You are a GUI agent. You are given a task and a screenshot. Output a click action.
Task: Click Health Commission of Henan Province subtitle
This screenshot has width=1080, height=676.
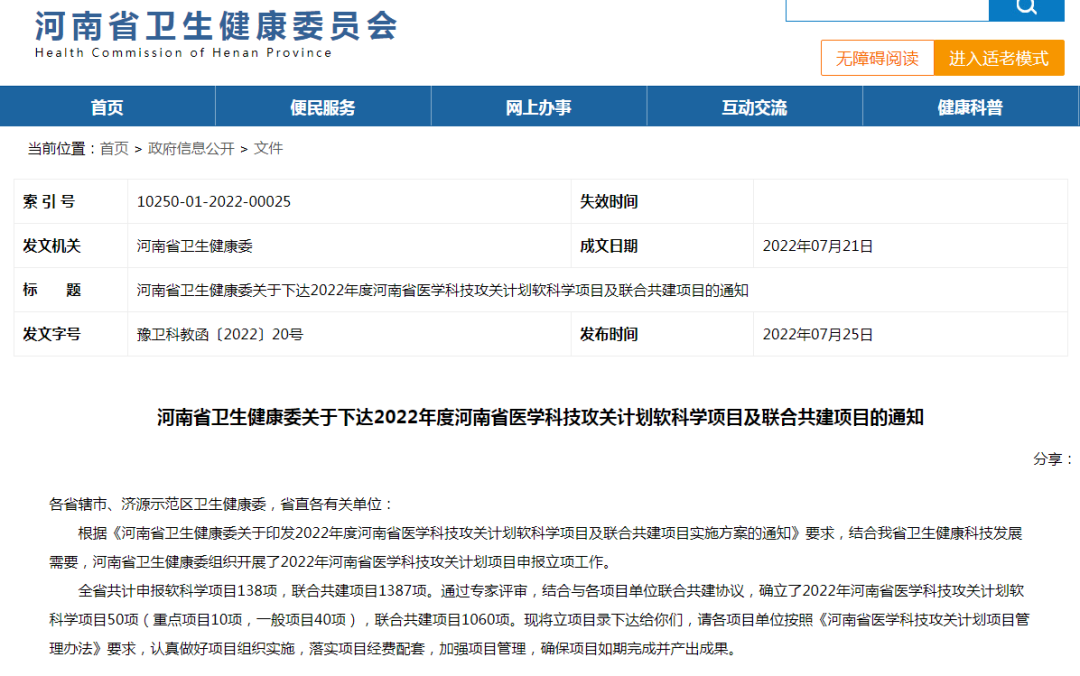coord(183,52)
